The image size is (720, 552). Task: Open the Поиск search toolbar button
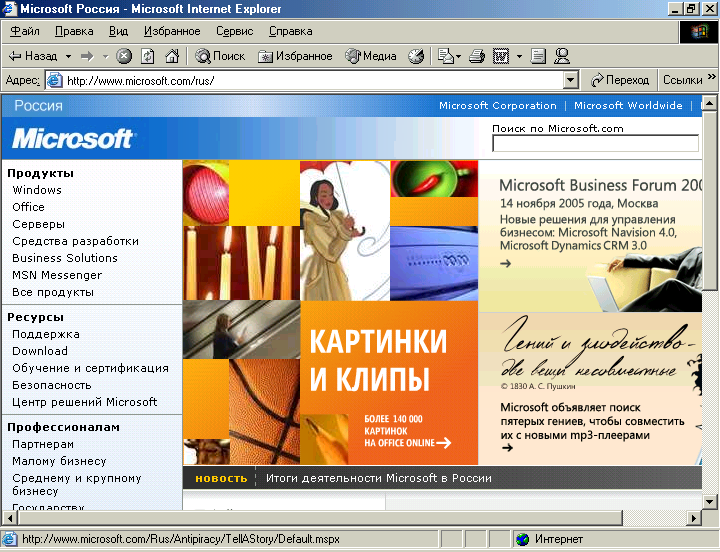click(220, 56)
